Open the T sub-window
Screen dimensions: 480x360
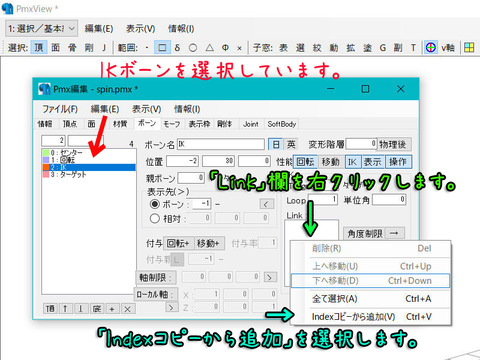413,48
